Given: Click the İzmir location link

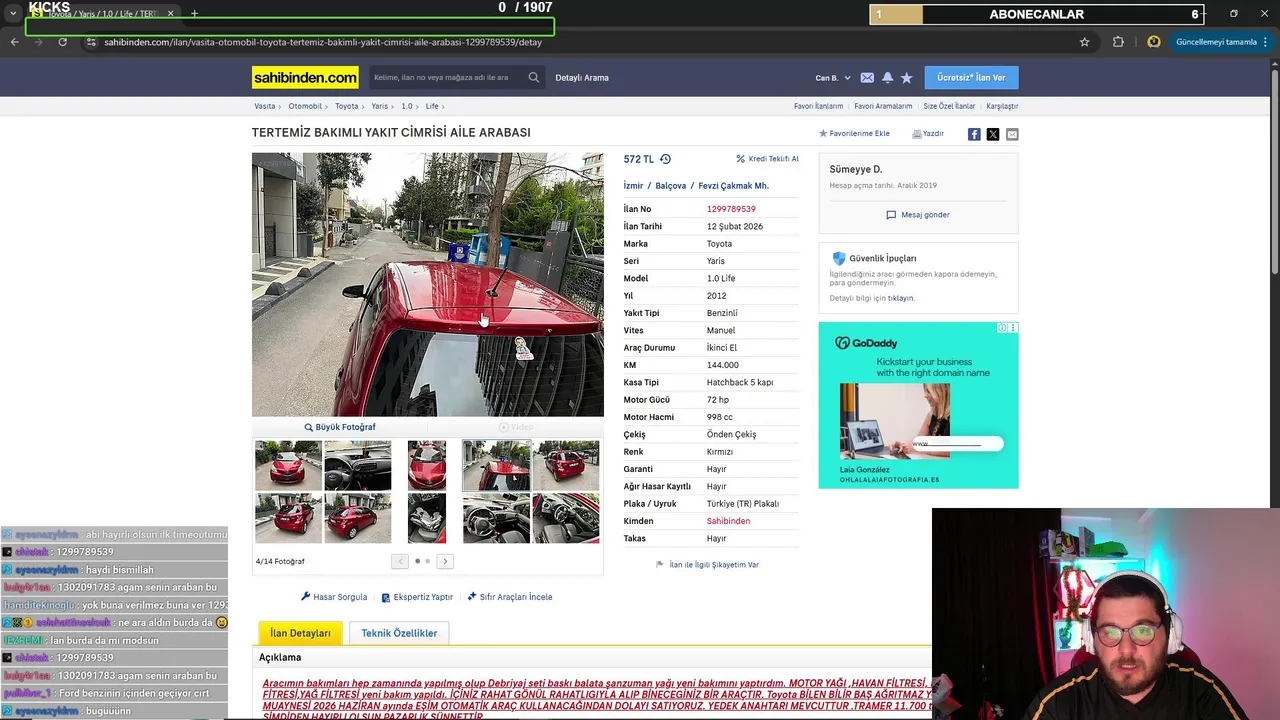Looking at the screenshot, I should [633, 186].
